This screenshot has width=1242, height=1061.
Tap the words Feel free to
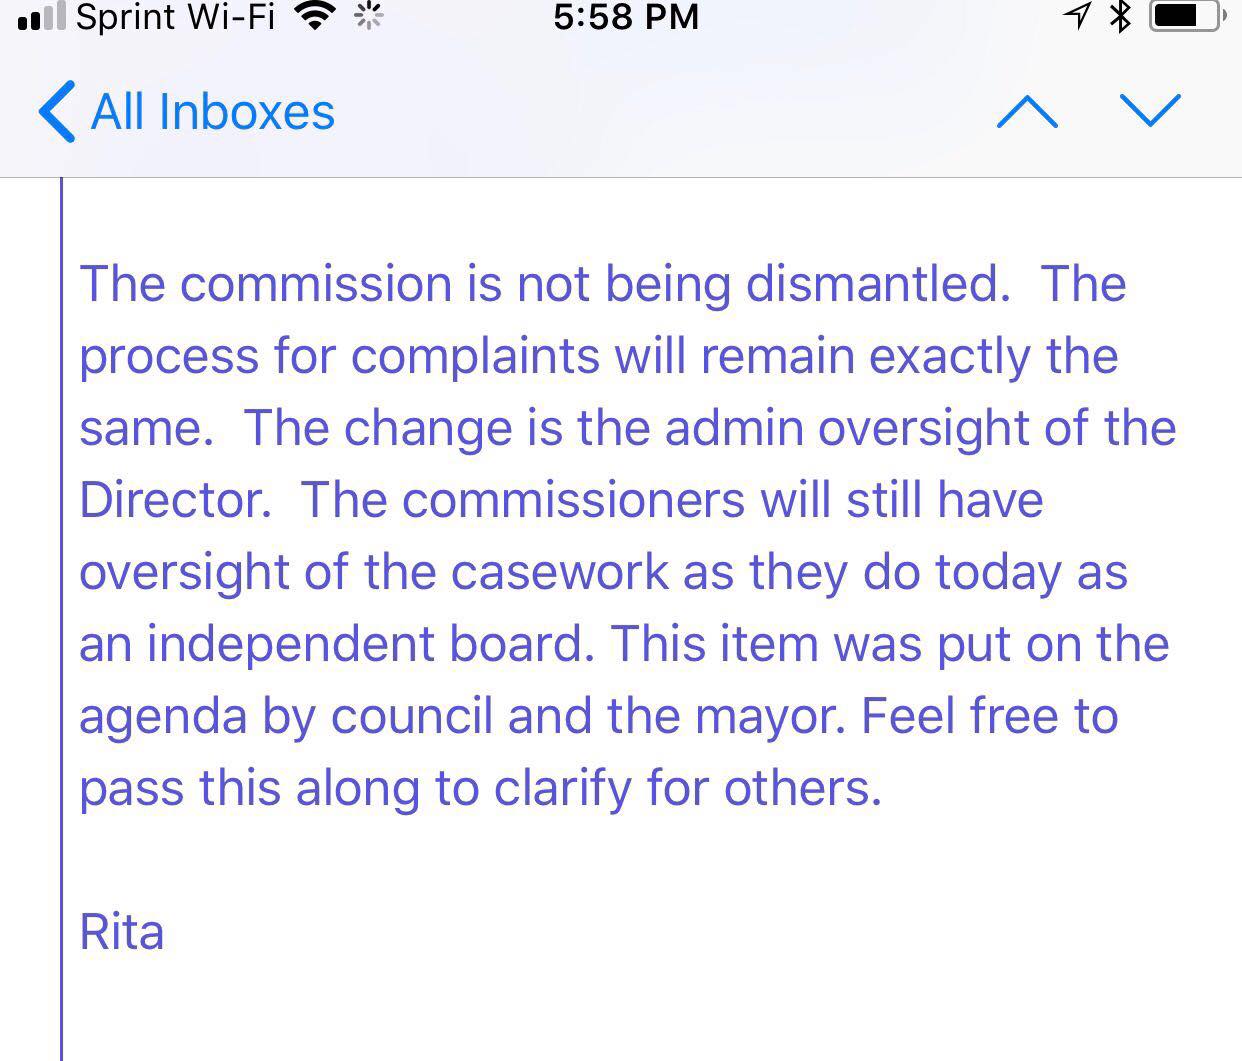pyautogui.click(x=989, y=715)
